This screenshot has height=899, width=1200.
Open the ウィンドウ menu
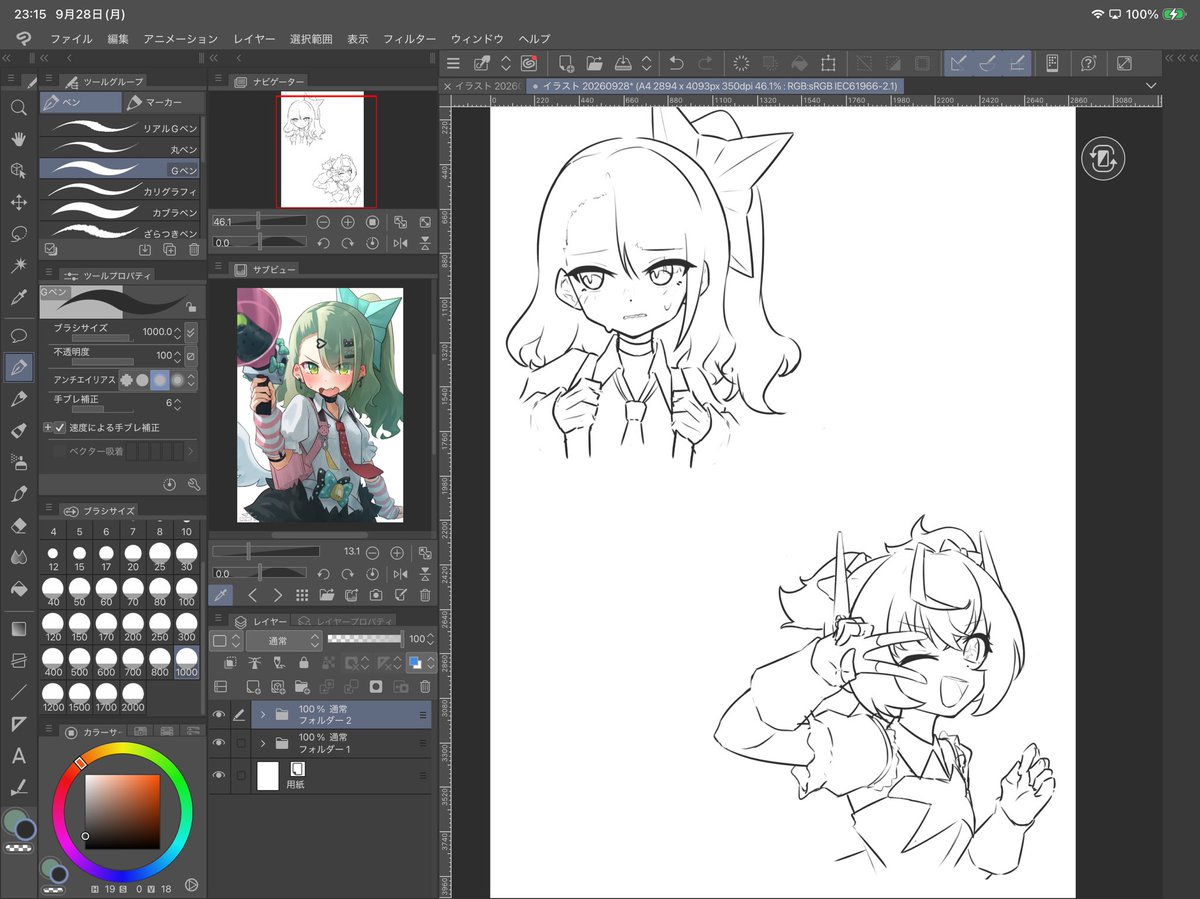477,39
